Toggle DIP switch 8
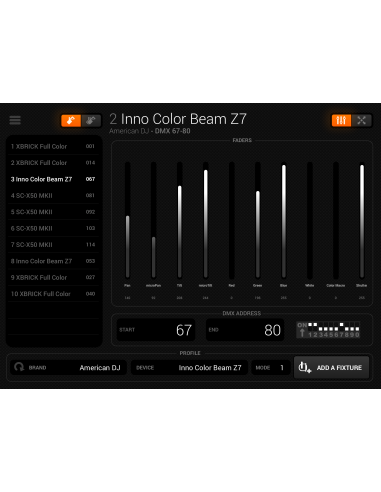Screen dimensions: 381x492 coord(347,327)
